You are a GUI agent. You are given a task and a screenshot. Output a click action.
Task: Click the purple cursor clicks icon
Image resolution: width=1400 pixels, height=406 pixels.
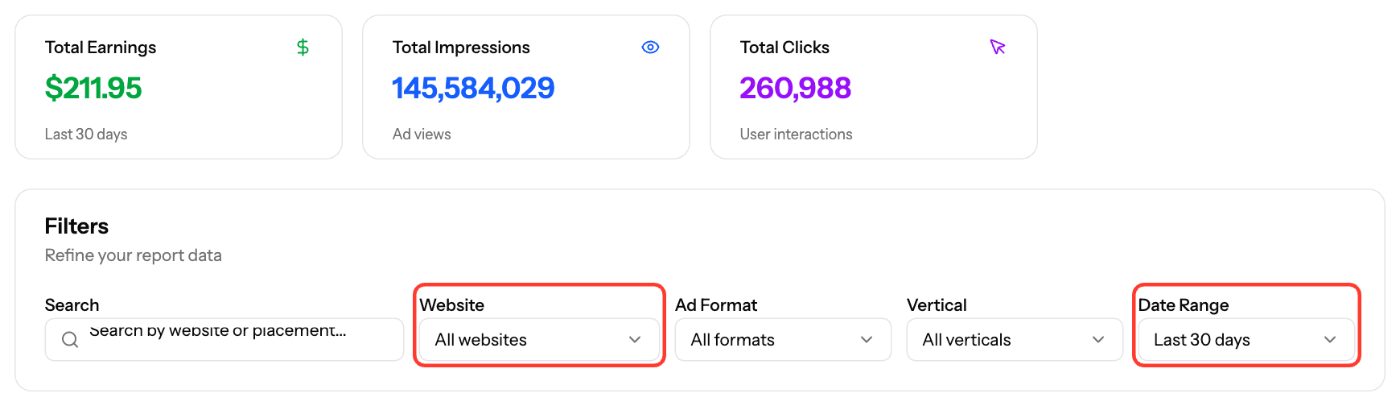[x=997, y=47]
